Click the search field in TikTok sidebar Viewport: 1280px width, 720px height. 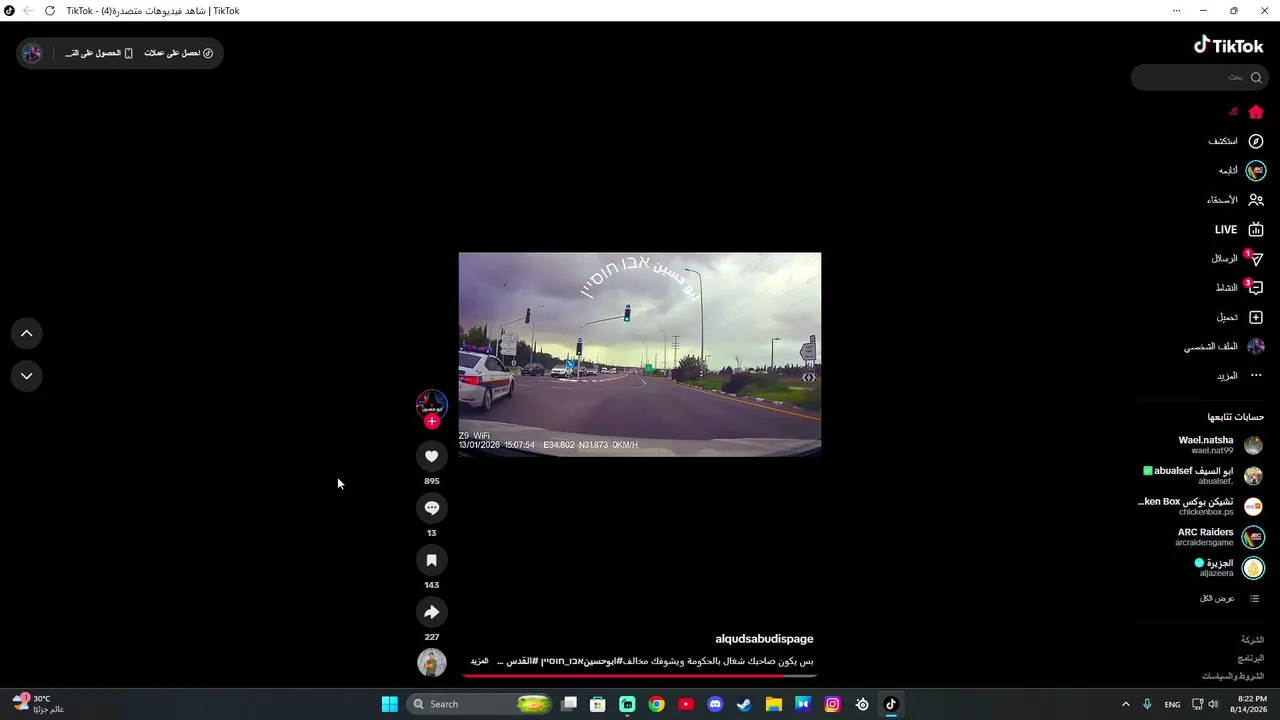[x=1199, y=77]
